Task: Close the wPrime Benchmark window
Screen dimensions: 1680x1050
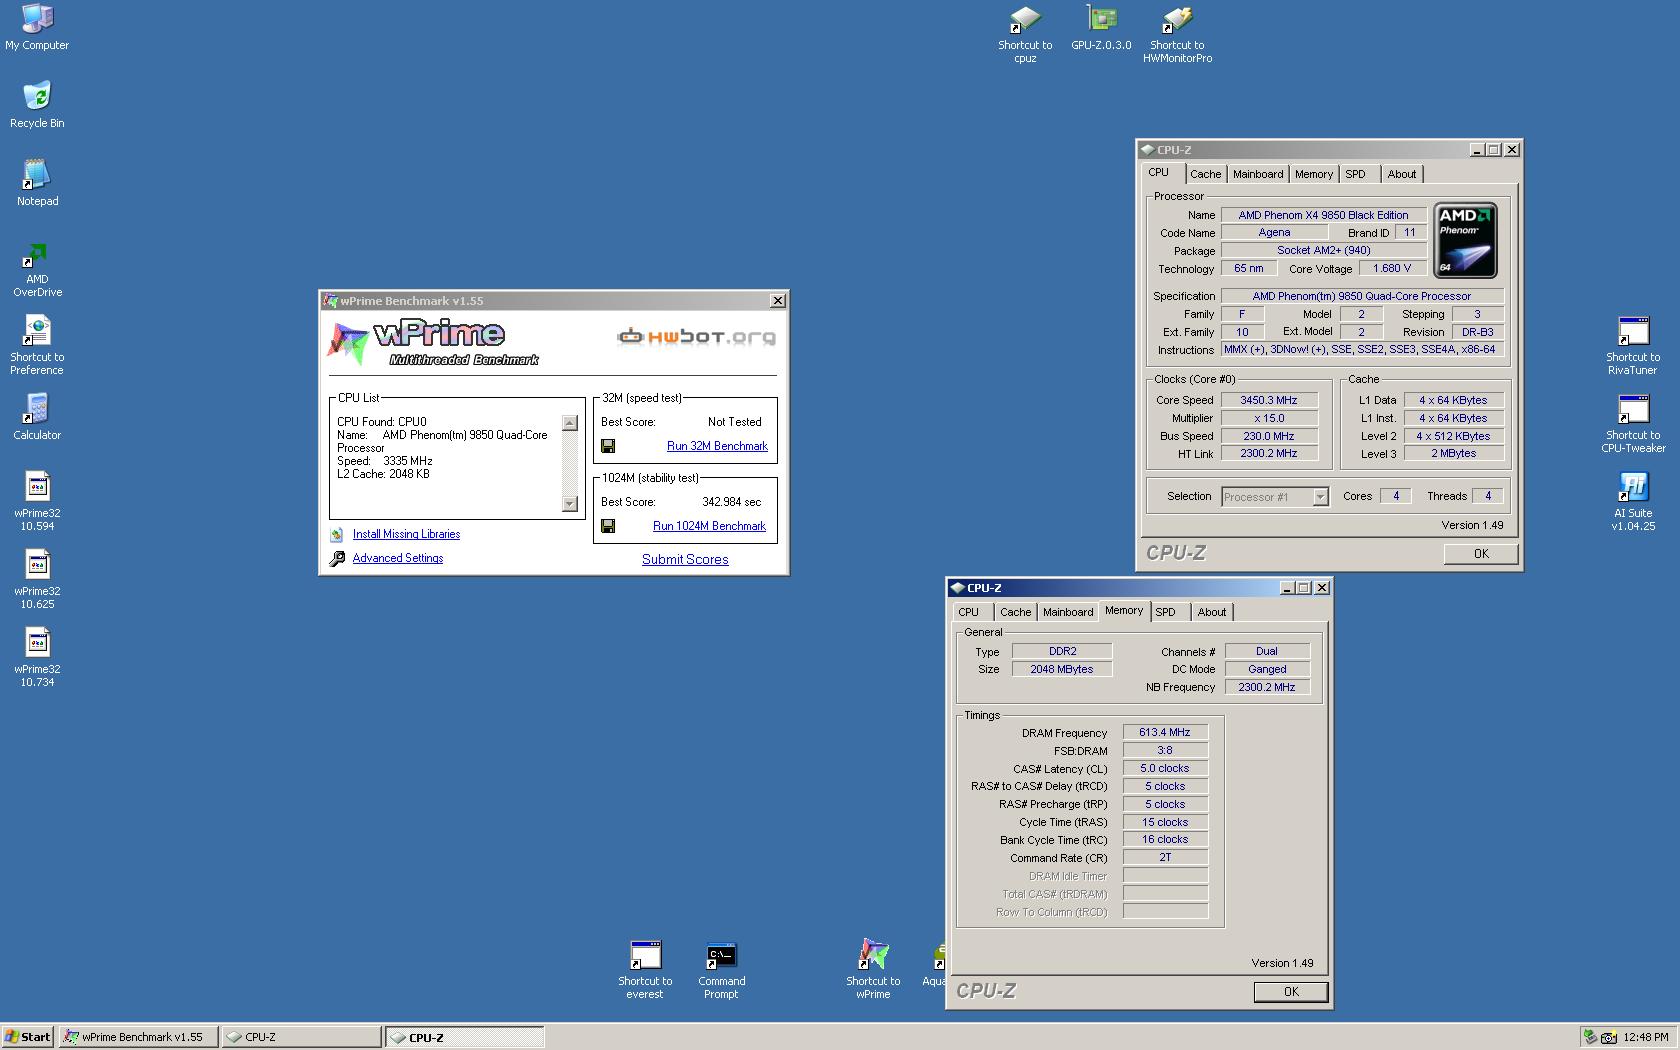Action: (777, 301)
